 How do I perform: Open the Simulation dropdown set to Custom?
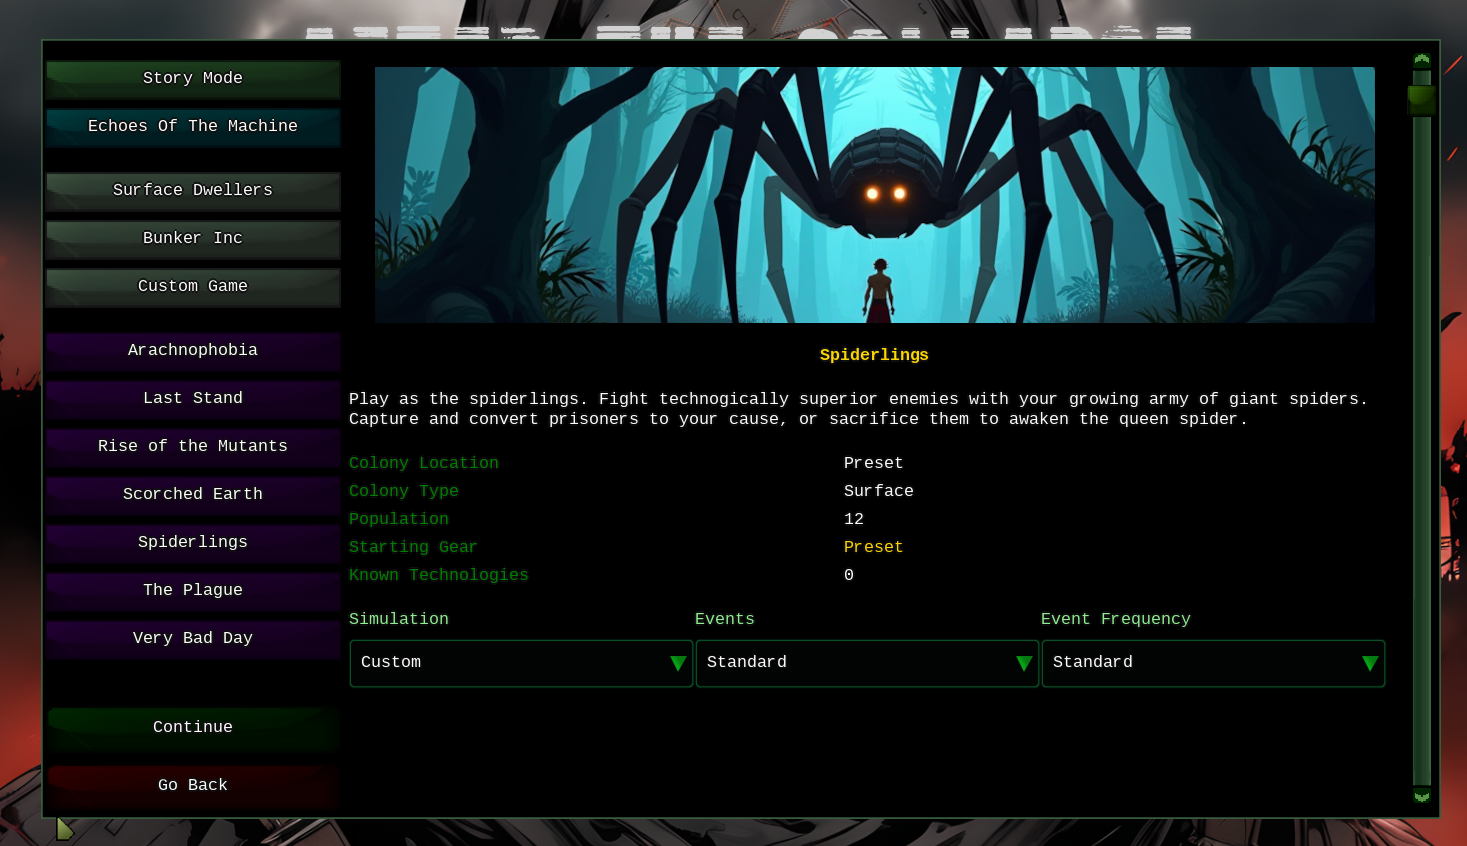pyautogui.click(x=521, y=663)
